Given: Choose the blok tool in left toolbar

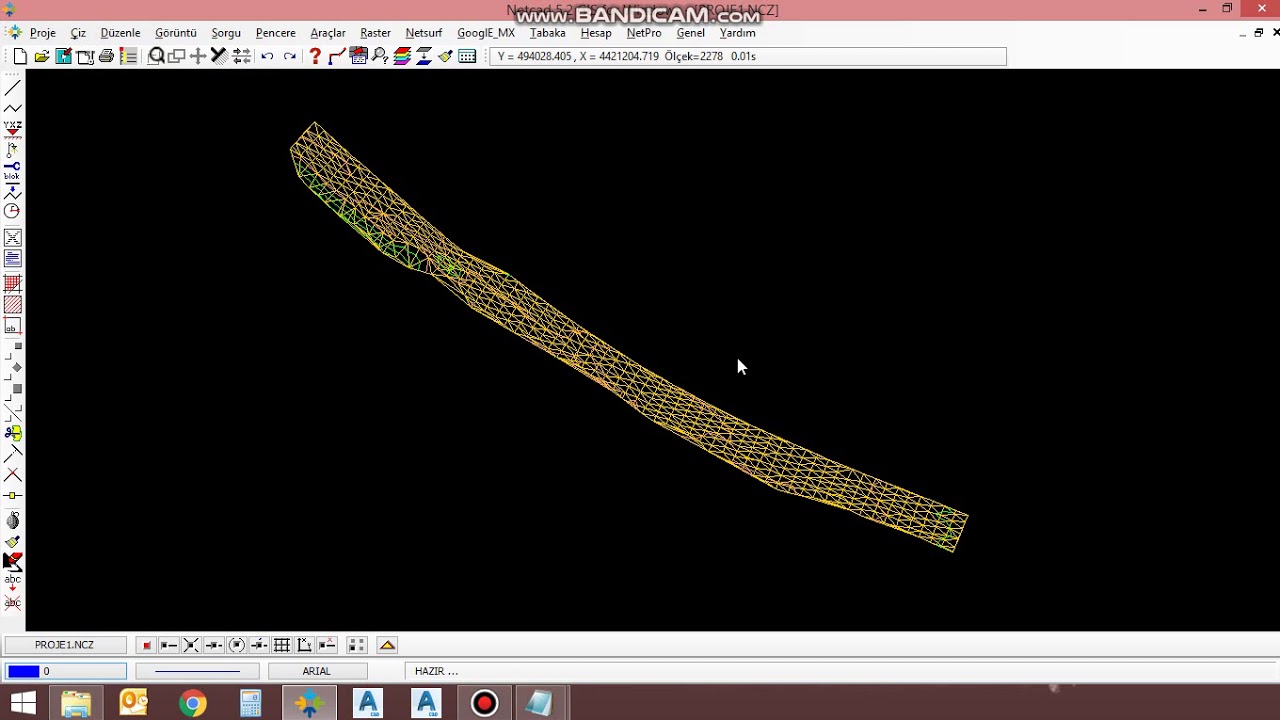Looking at the screenshot, I should (x=13, y=170).
